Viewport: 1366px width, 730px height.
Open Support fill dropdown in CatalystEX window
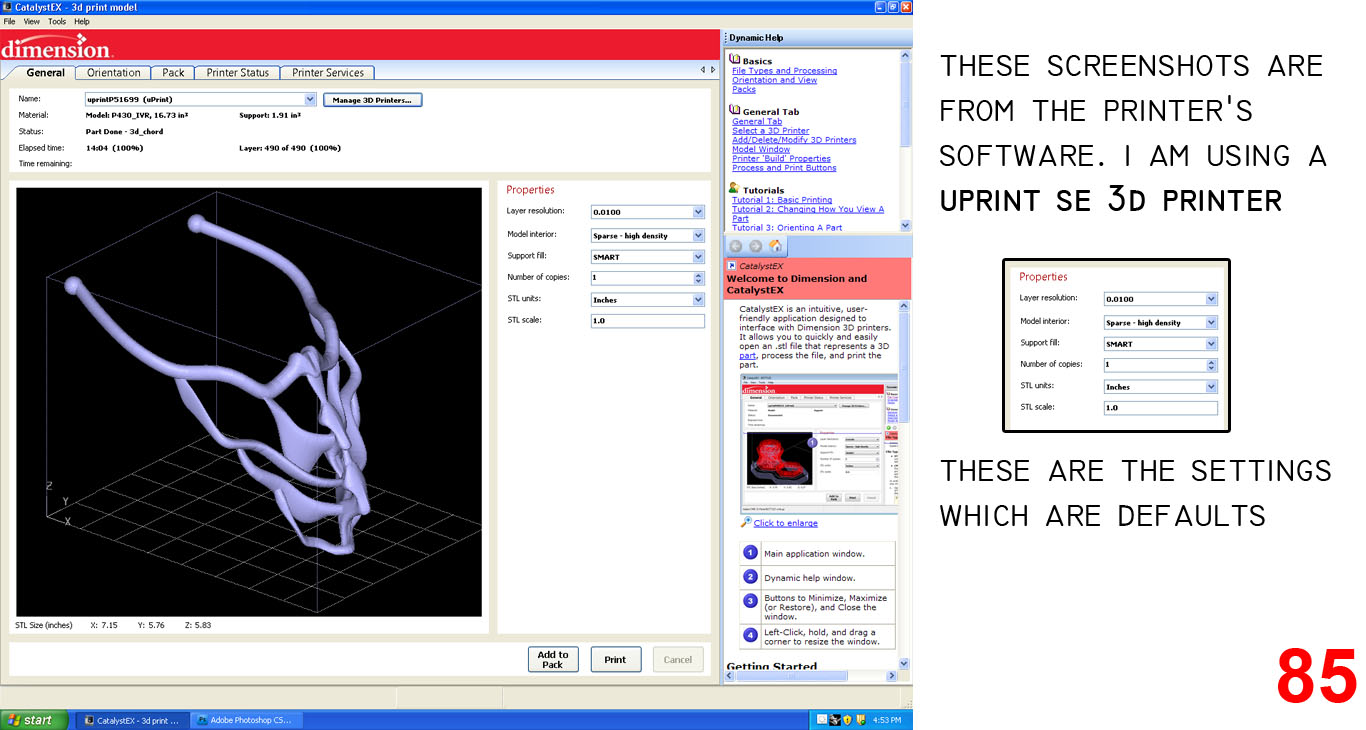[x=698, y=257]
